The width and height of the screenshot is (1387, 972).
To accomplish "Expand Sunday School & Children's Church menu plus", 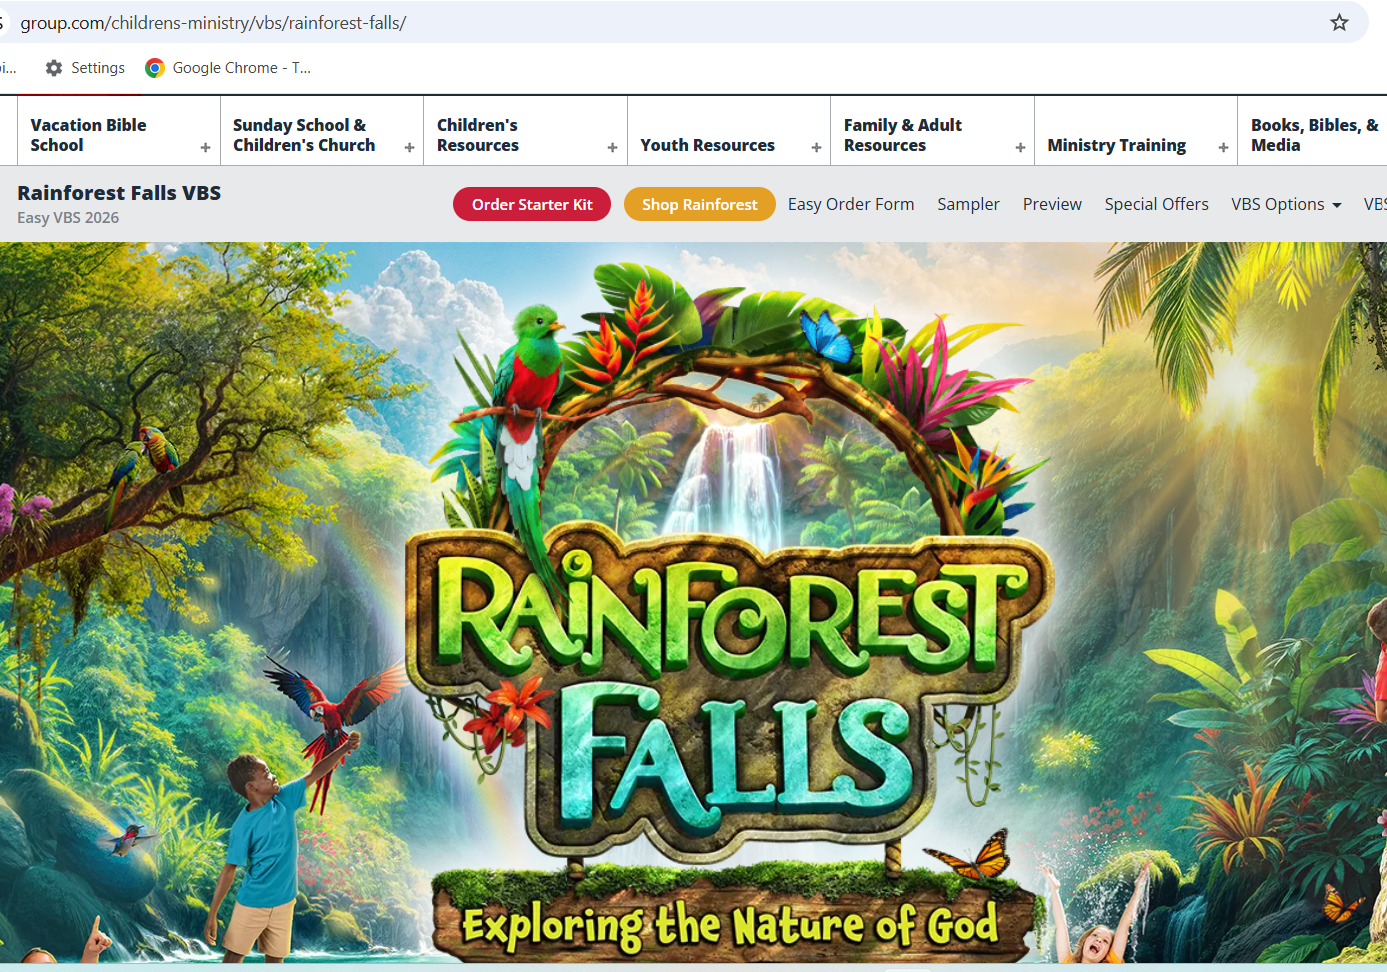I will 409,147.
